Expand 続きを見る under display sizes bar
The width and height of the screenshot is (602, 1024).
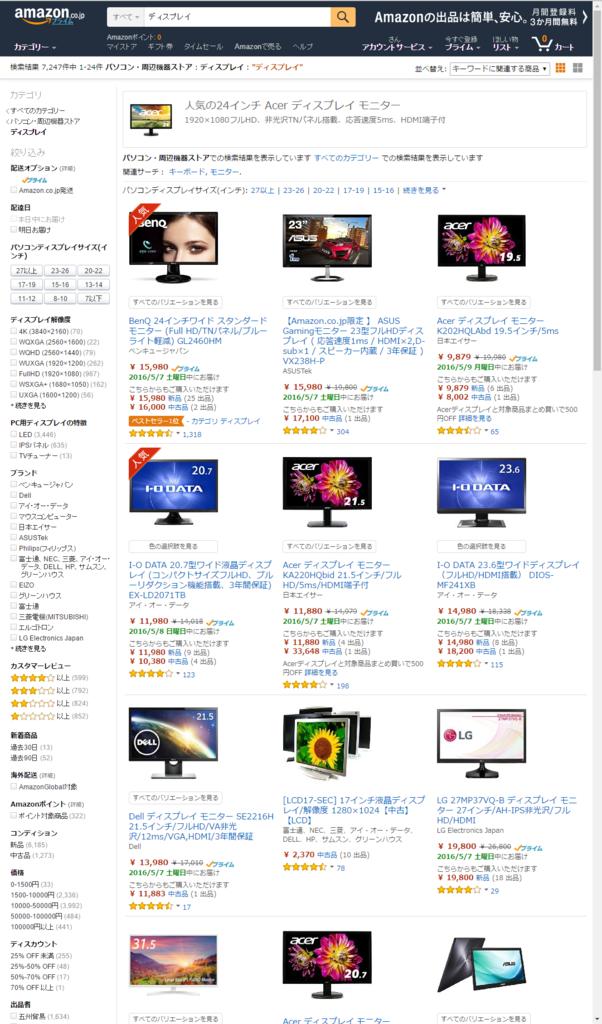click(x=424, y=190)
